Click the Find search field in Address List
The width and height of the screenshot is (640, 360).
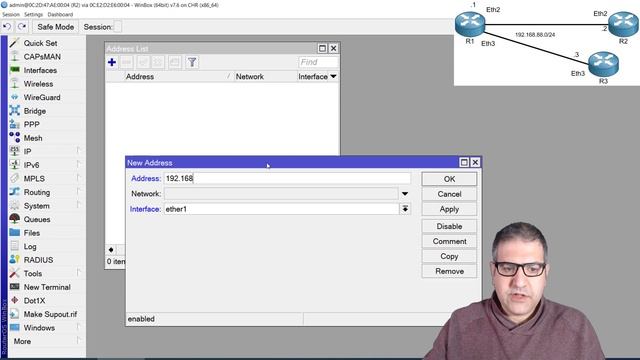[x=318, y=62]
